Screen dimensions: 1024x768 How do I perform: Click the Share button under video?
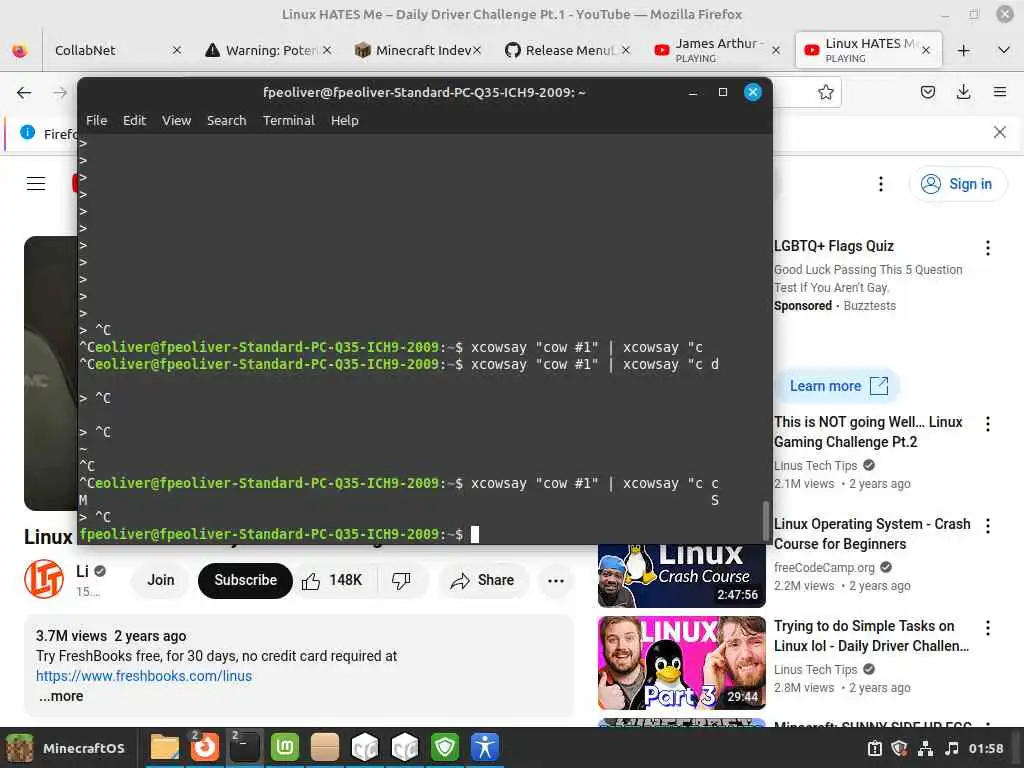[x=483, y=580]
